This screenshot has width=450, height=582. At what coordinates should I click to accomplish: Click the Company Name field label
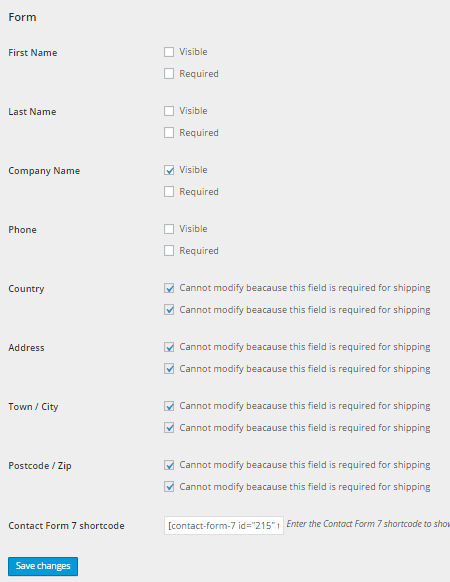[x=44, y=171]
